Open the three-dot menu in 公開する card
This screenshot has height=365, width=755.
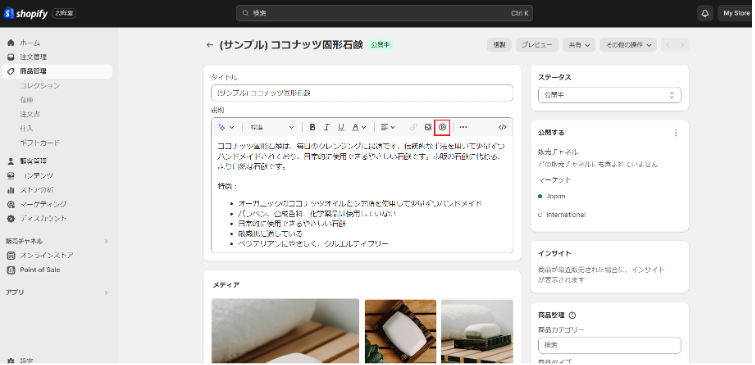tap(676, 133)
